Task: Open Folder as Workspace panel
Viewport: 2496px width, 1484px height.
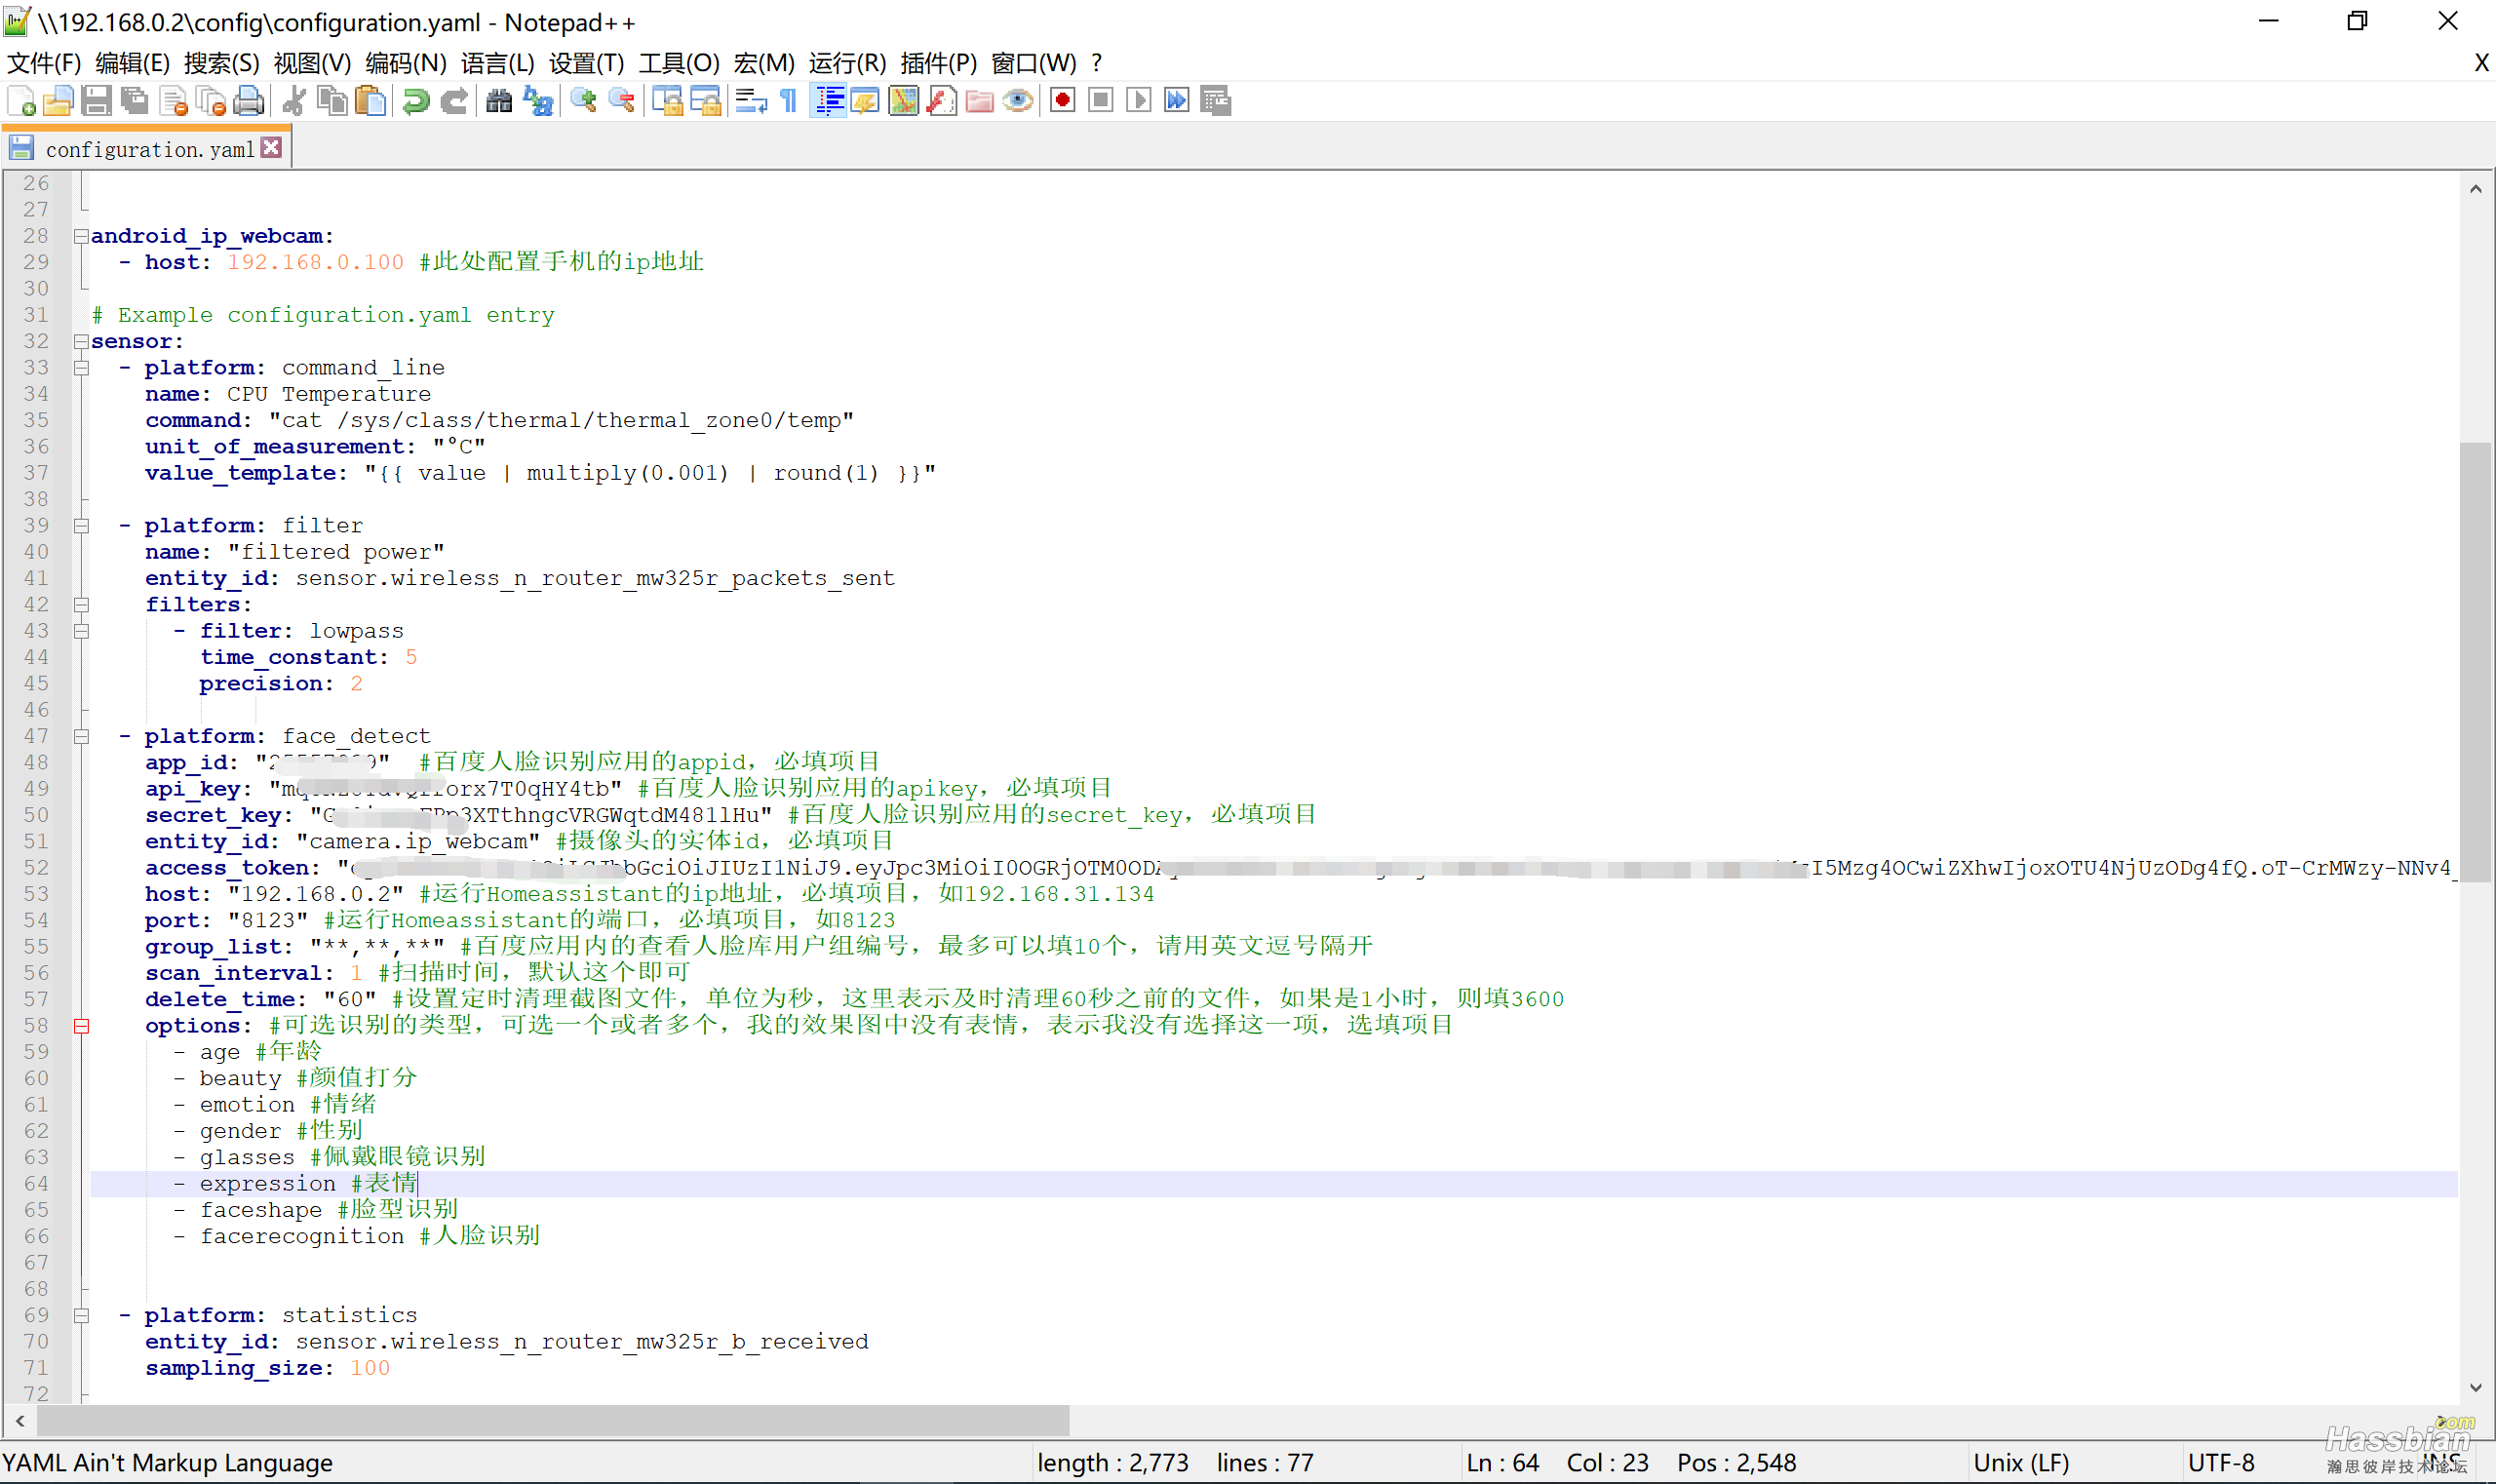Action: coord(980,101)
